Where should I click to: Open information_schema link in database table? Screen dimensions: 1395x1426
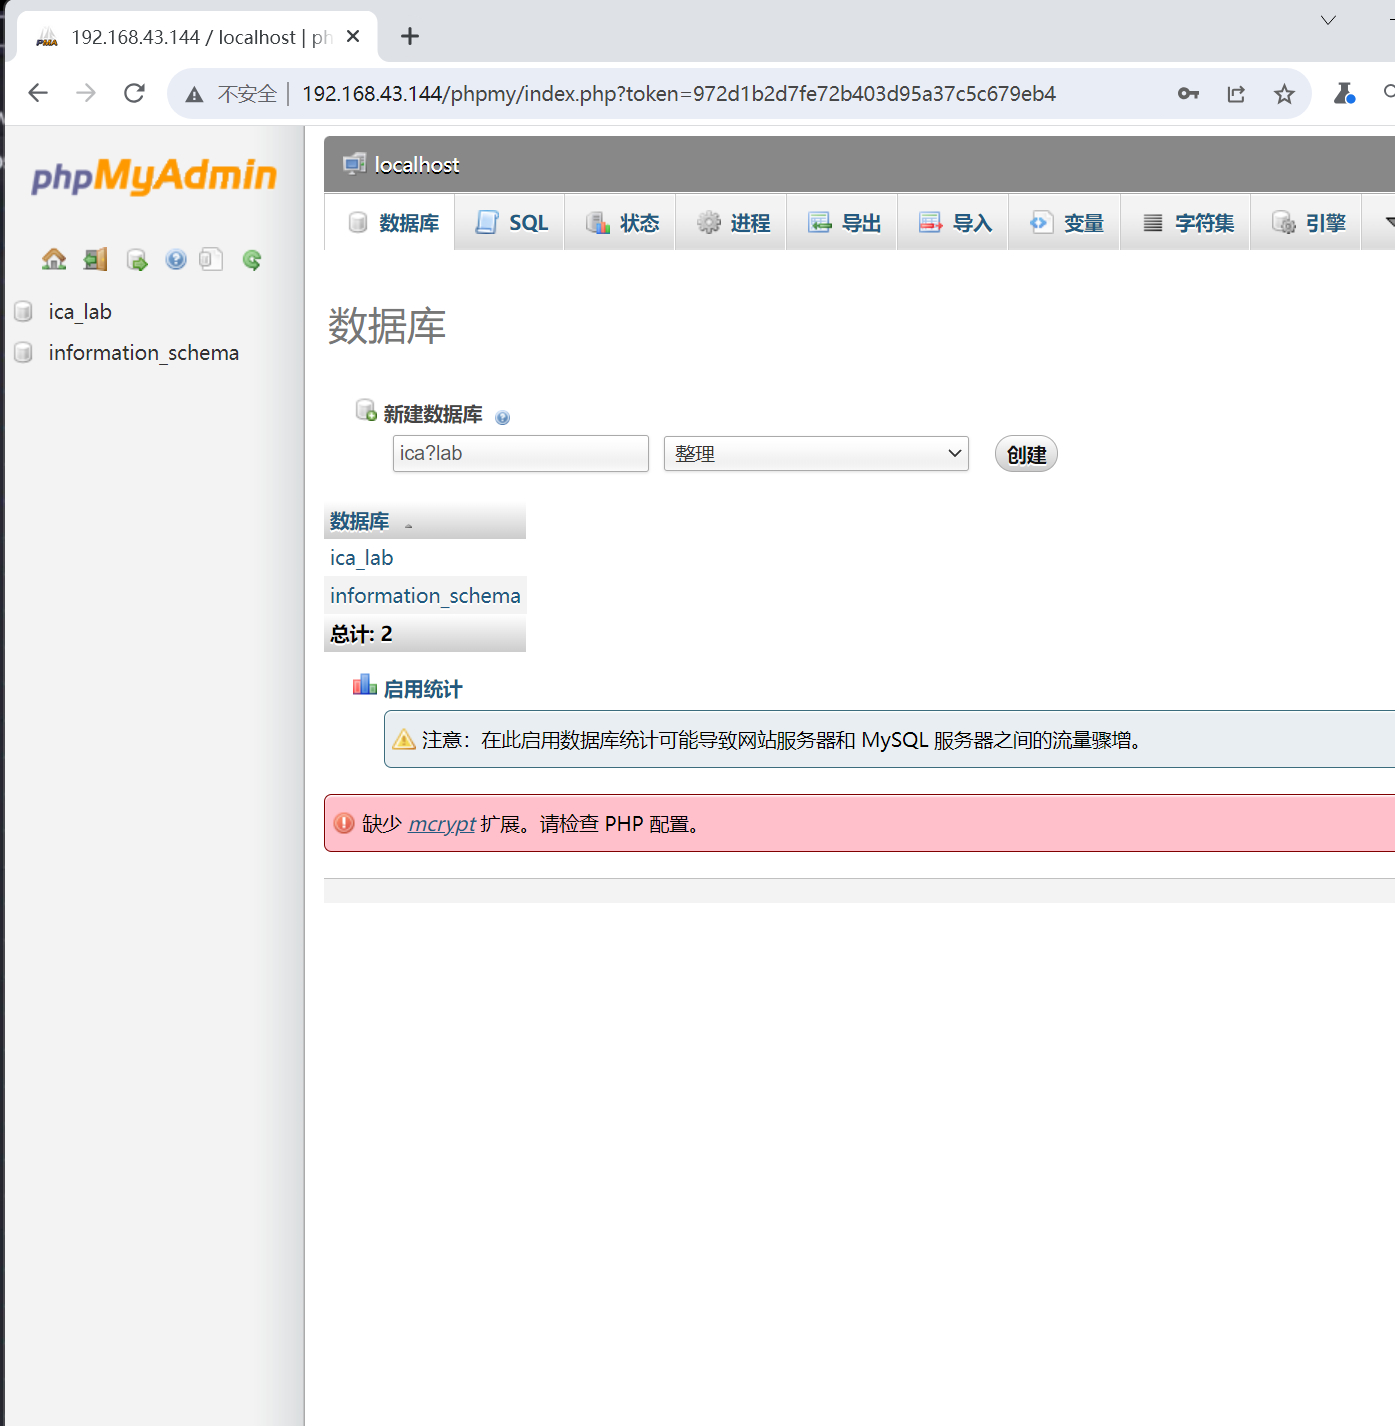[425, 596]
